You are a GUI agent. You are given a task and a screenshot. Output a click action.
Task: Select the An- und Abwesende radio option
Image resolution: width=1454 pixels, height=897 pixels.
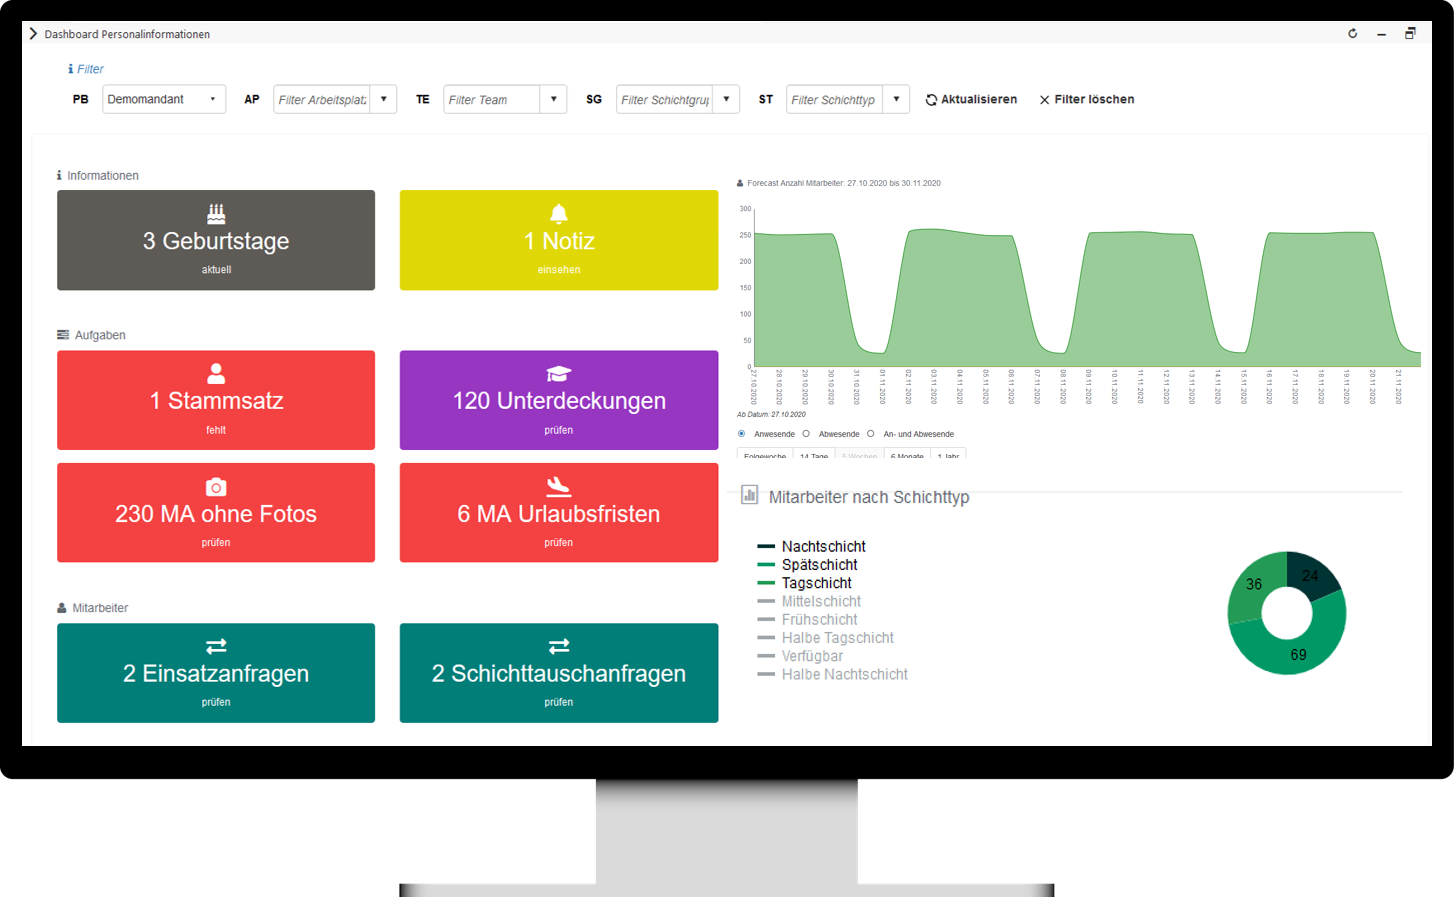pos(871,434)
